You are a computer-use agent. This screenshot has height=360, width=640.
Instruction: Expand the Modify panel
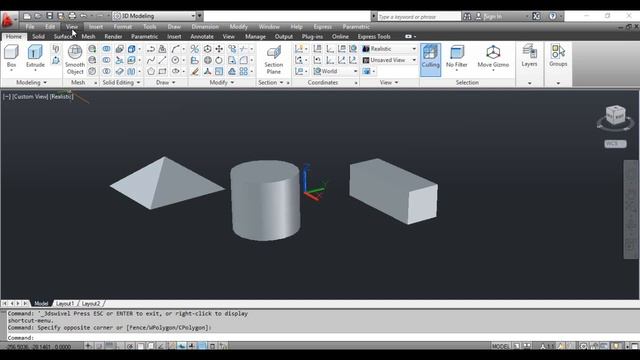(222, 82)
